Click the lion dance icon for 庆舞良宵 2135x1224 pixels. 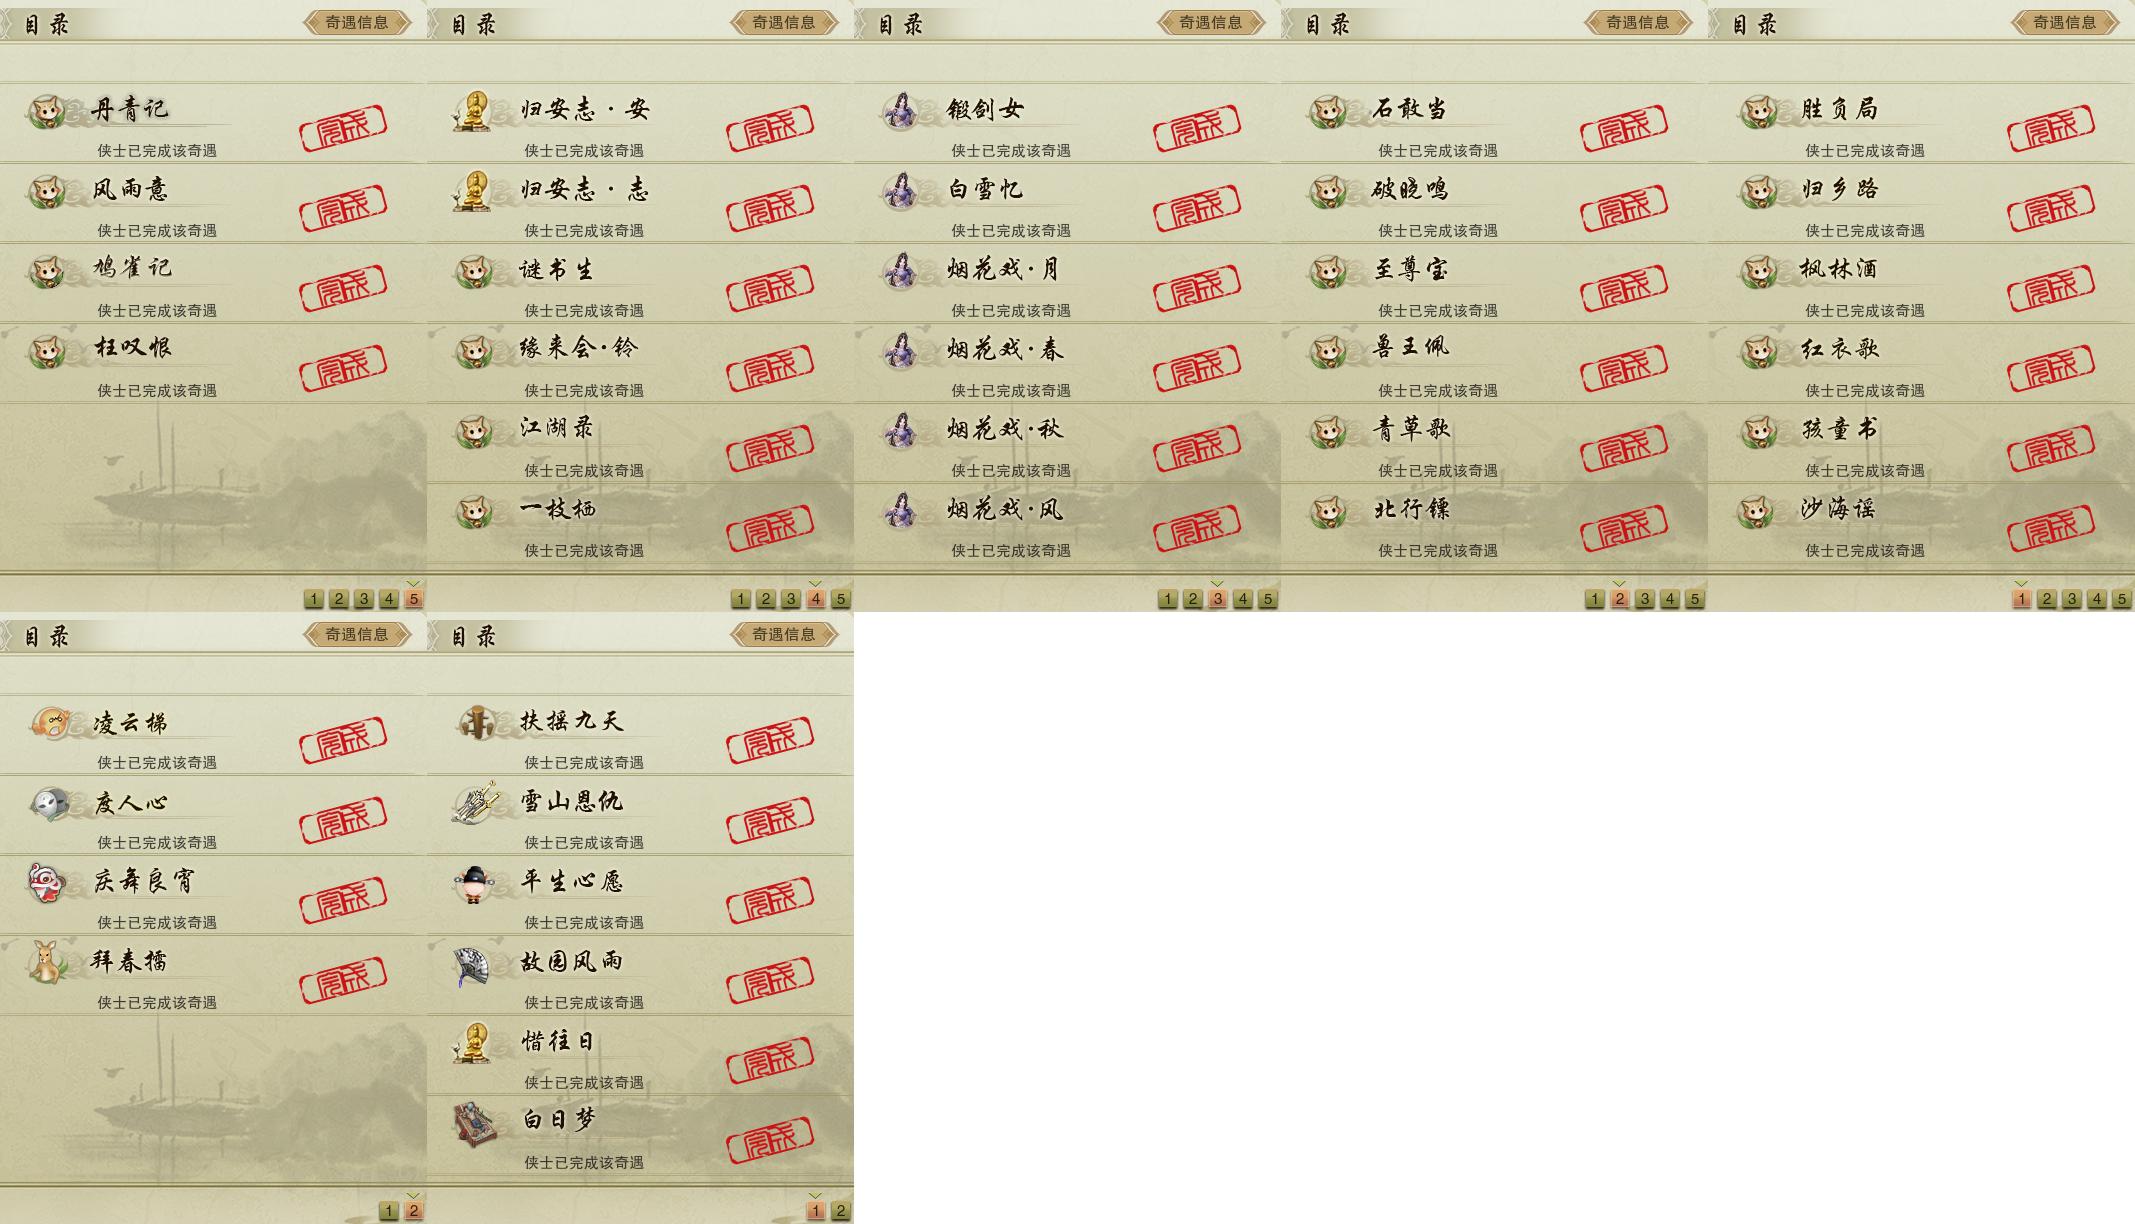click(x=47, y=882)
